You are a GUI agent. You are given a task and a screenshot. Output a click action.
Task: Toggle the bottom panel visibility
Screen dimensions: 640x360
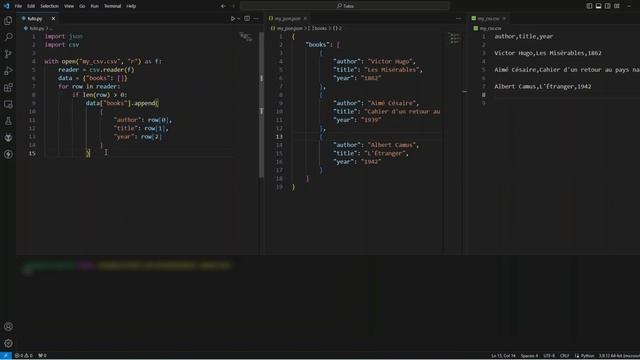[598, 6]
